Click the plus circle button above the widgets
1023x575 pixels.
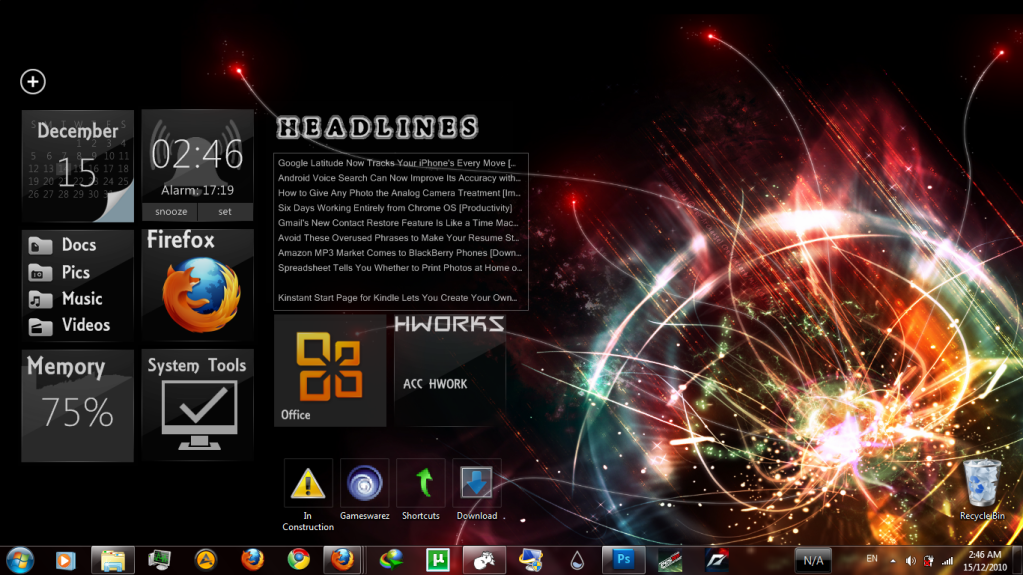33,81
